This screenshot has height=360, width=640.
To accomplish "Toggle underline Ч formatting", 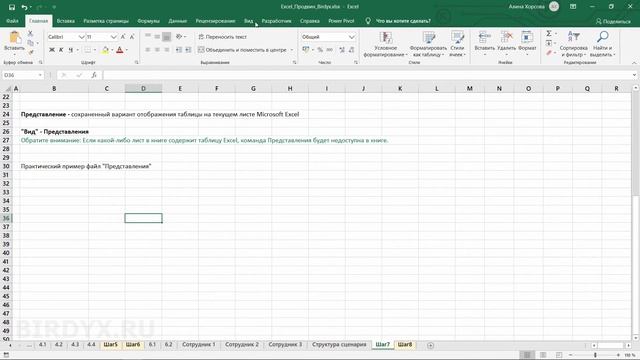I will pos(71,50).
